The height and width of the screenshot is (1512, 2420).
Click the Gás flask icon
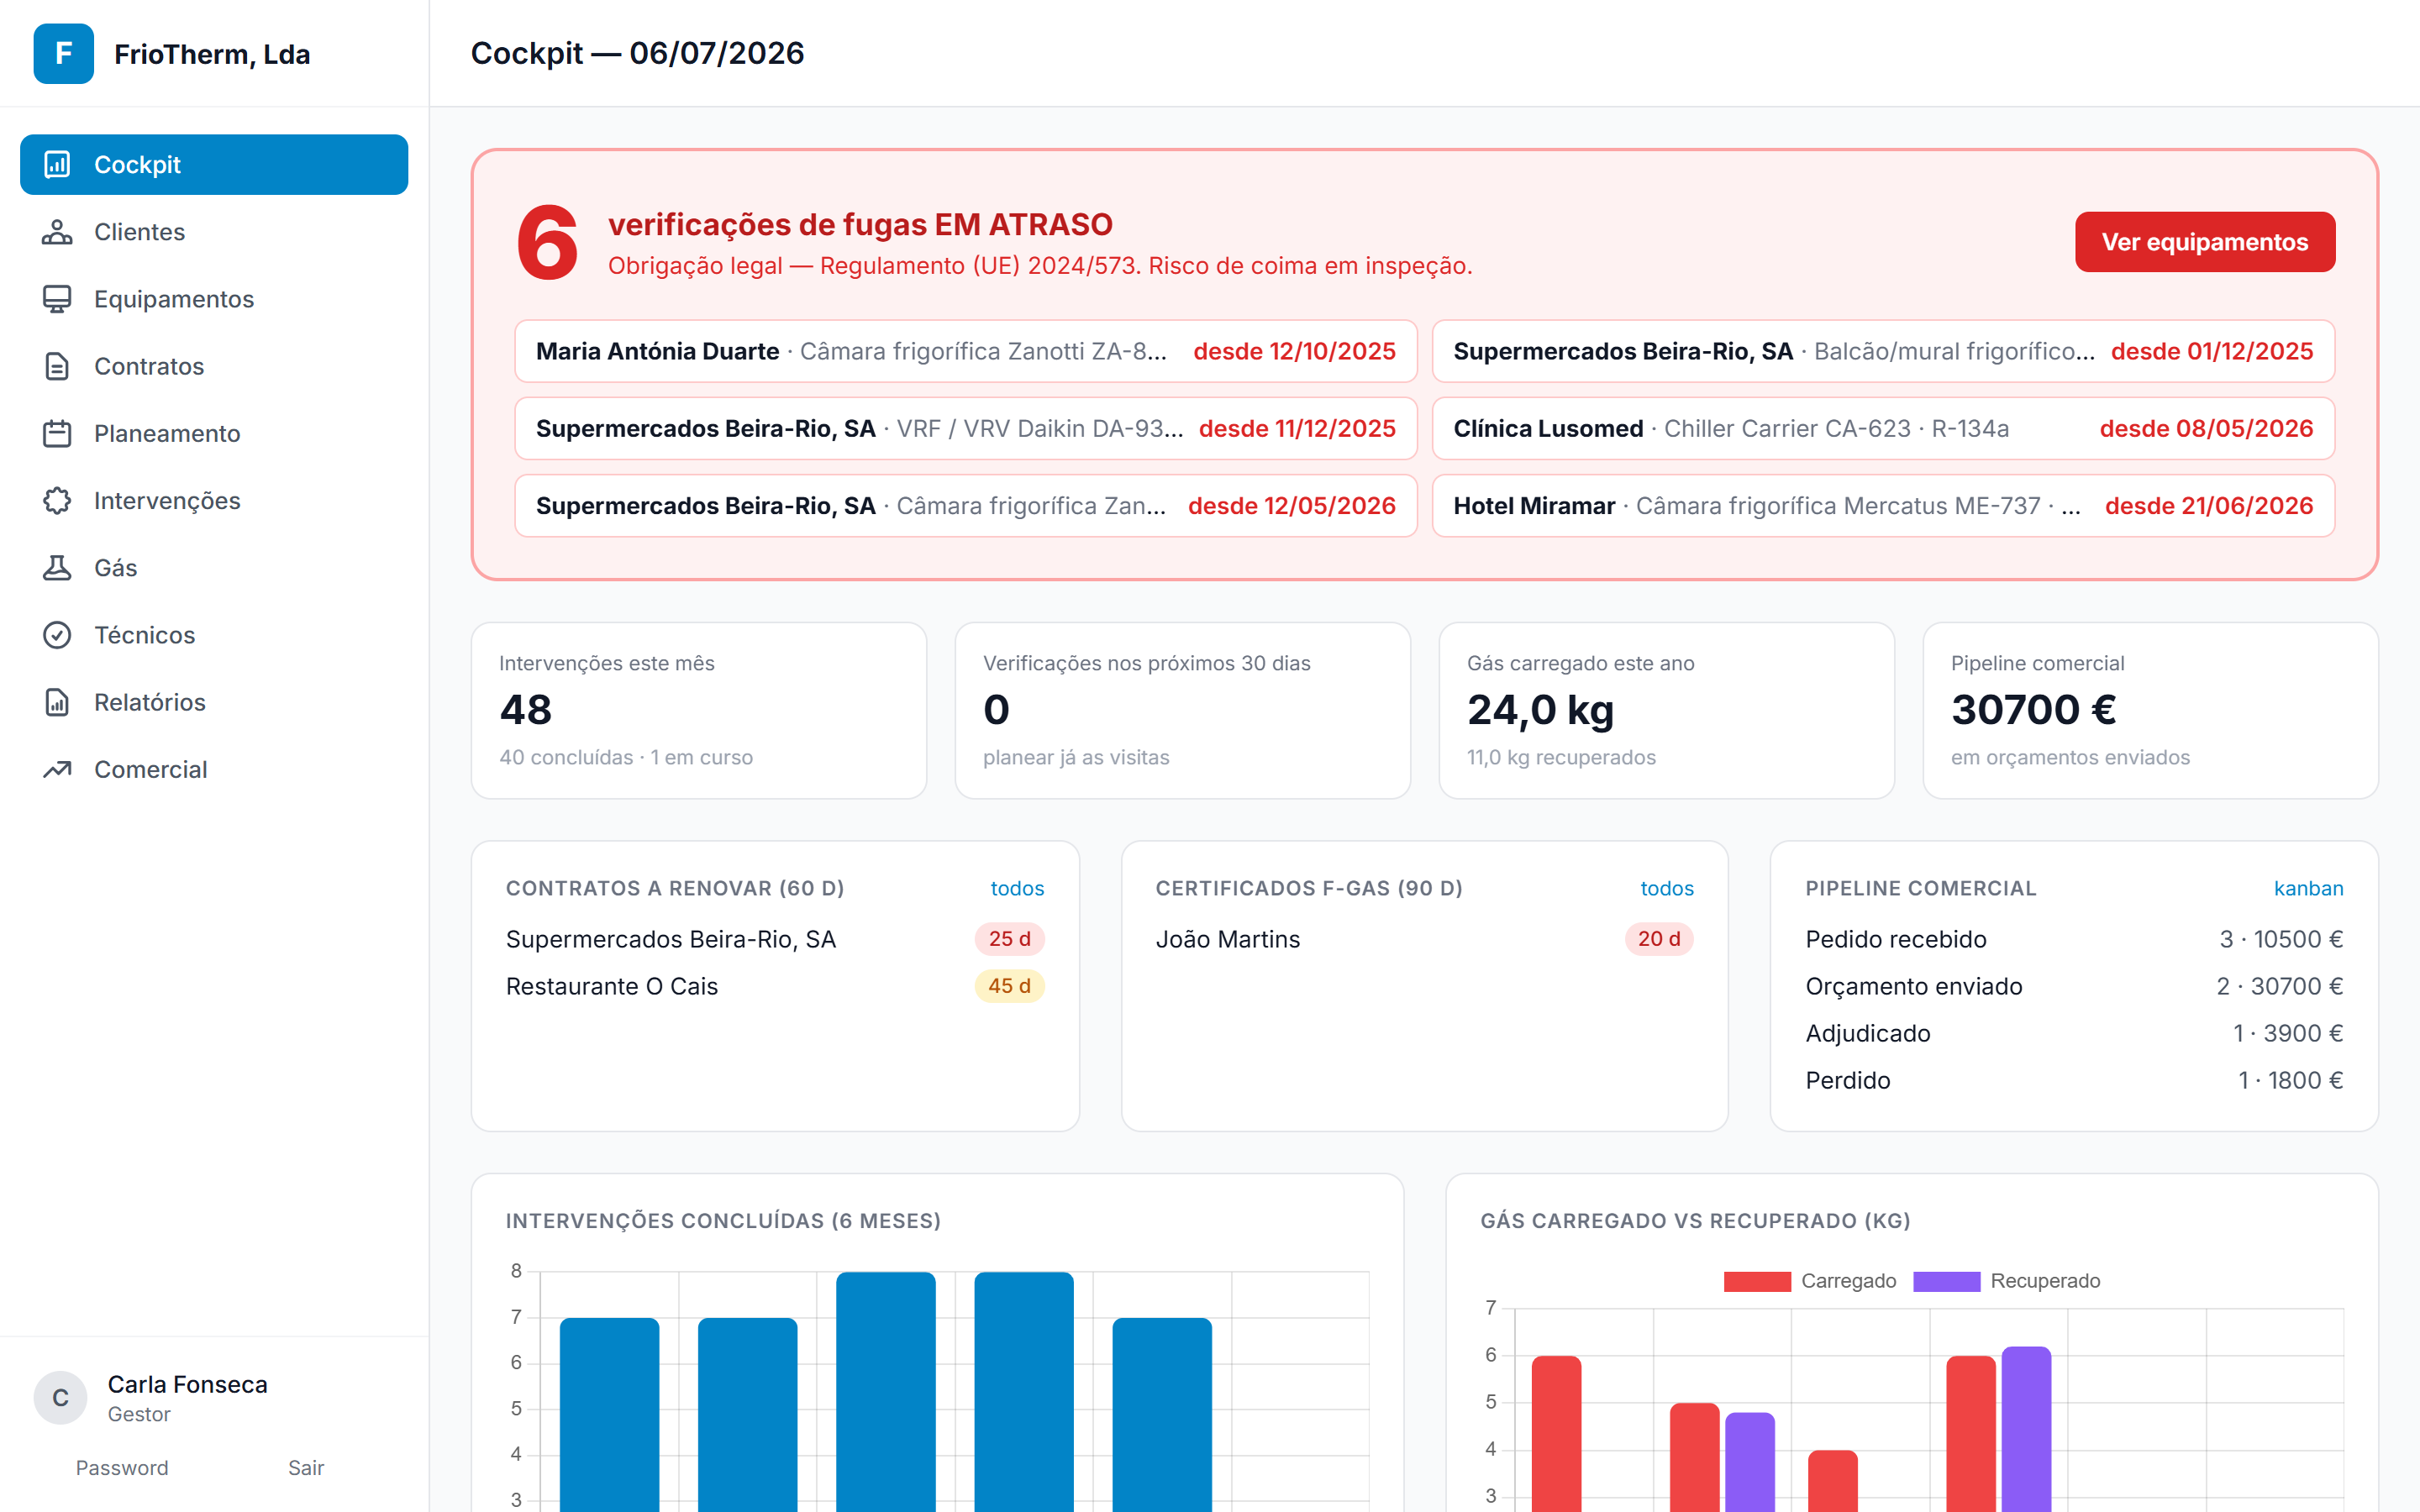[x=57, y=567]
